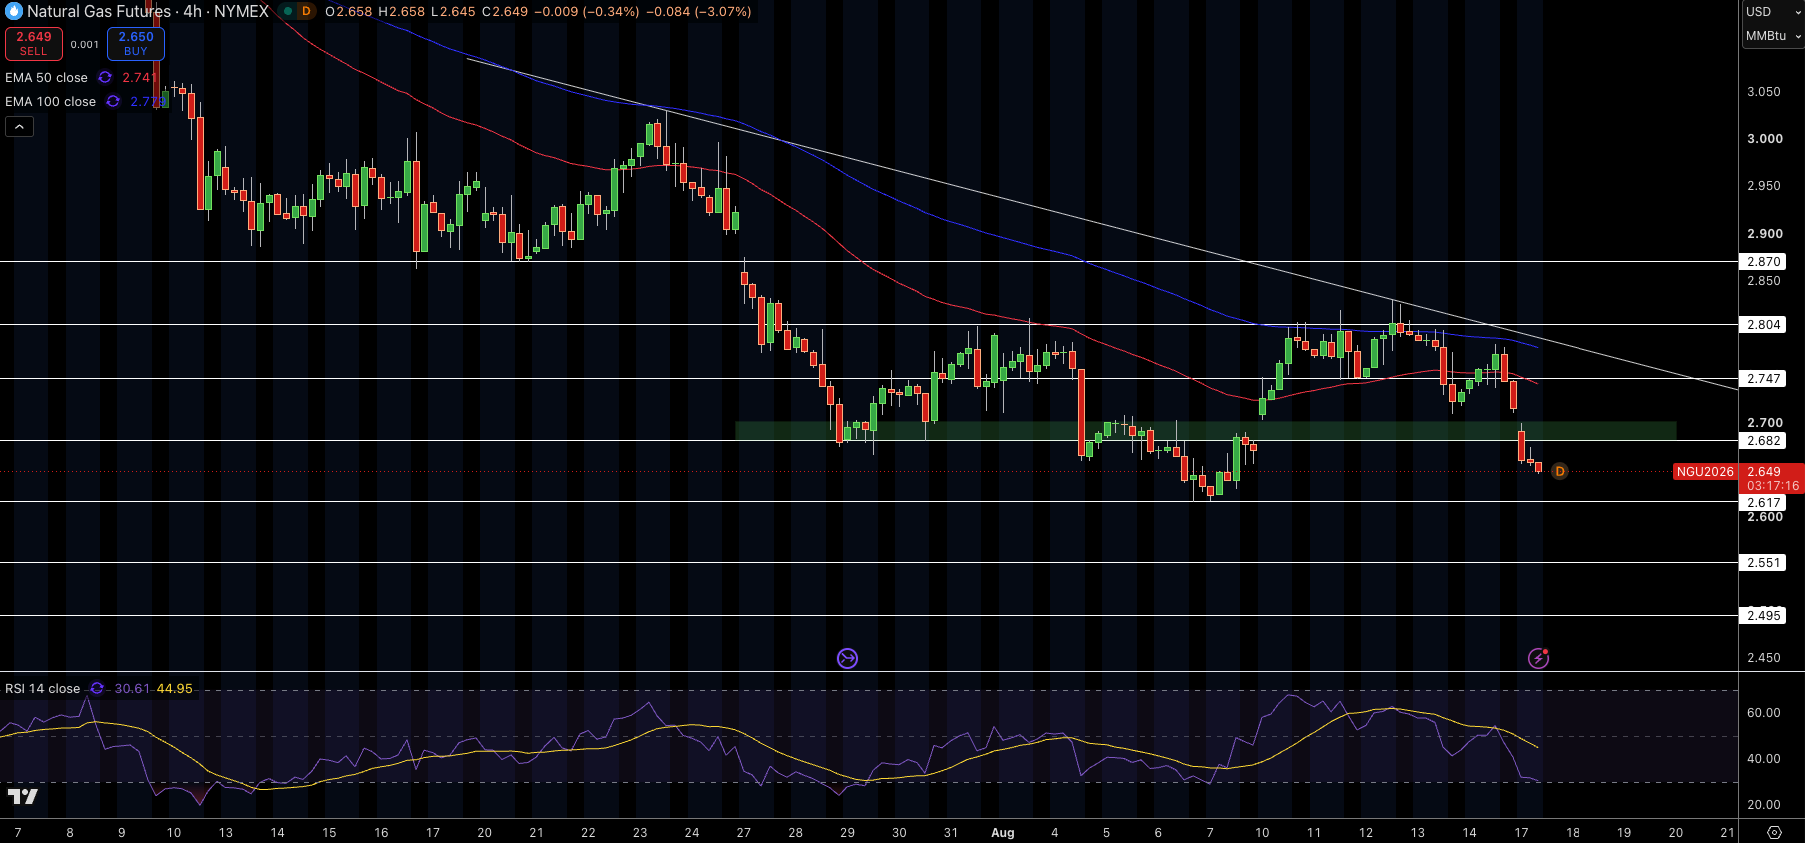Click the green market status dot

[287, 11]
